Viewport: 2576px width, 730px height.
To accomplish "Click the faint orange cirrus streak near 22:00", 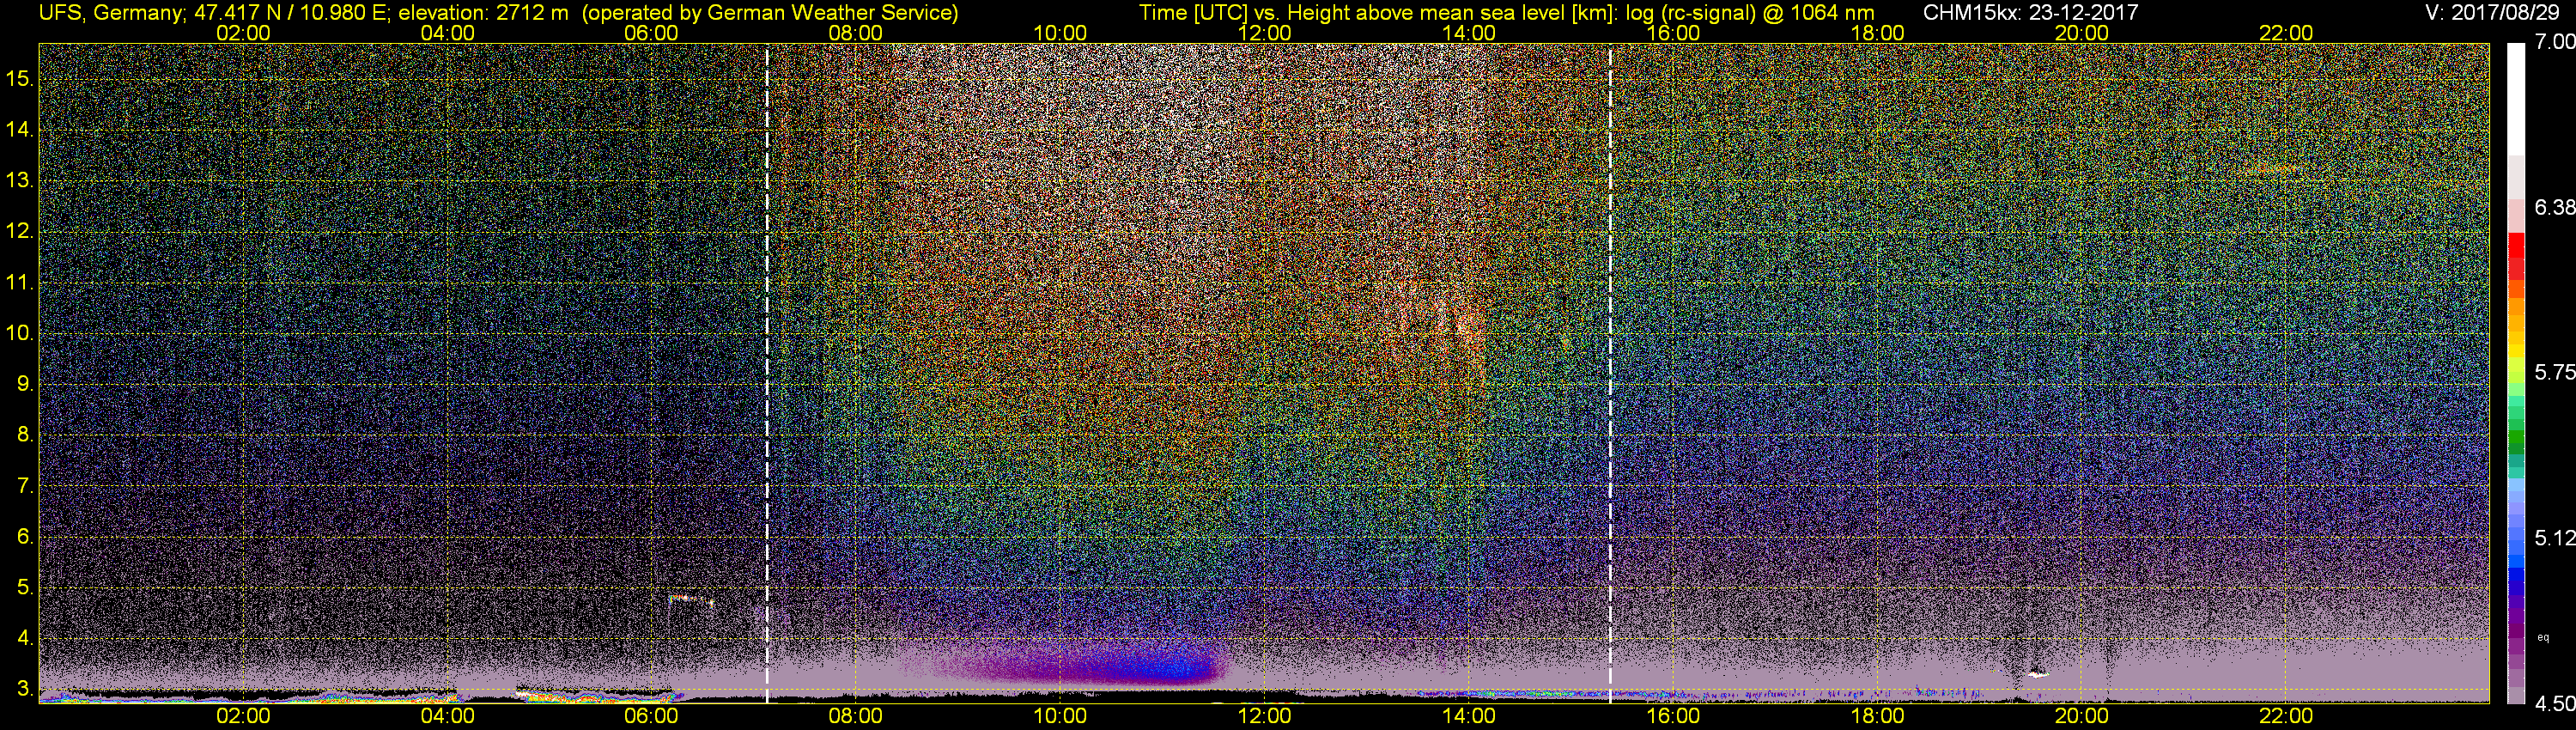I will point(2272,170).
